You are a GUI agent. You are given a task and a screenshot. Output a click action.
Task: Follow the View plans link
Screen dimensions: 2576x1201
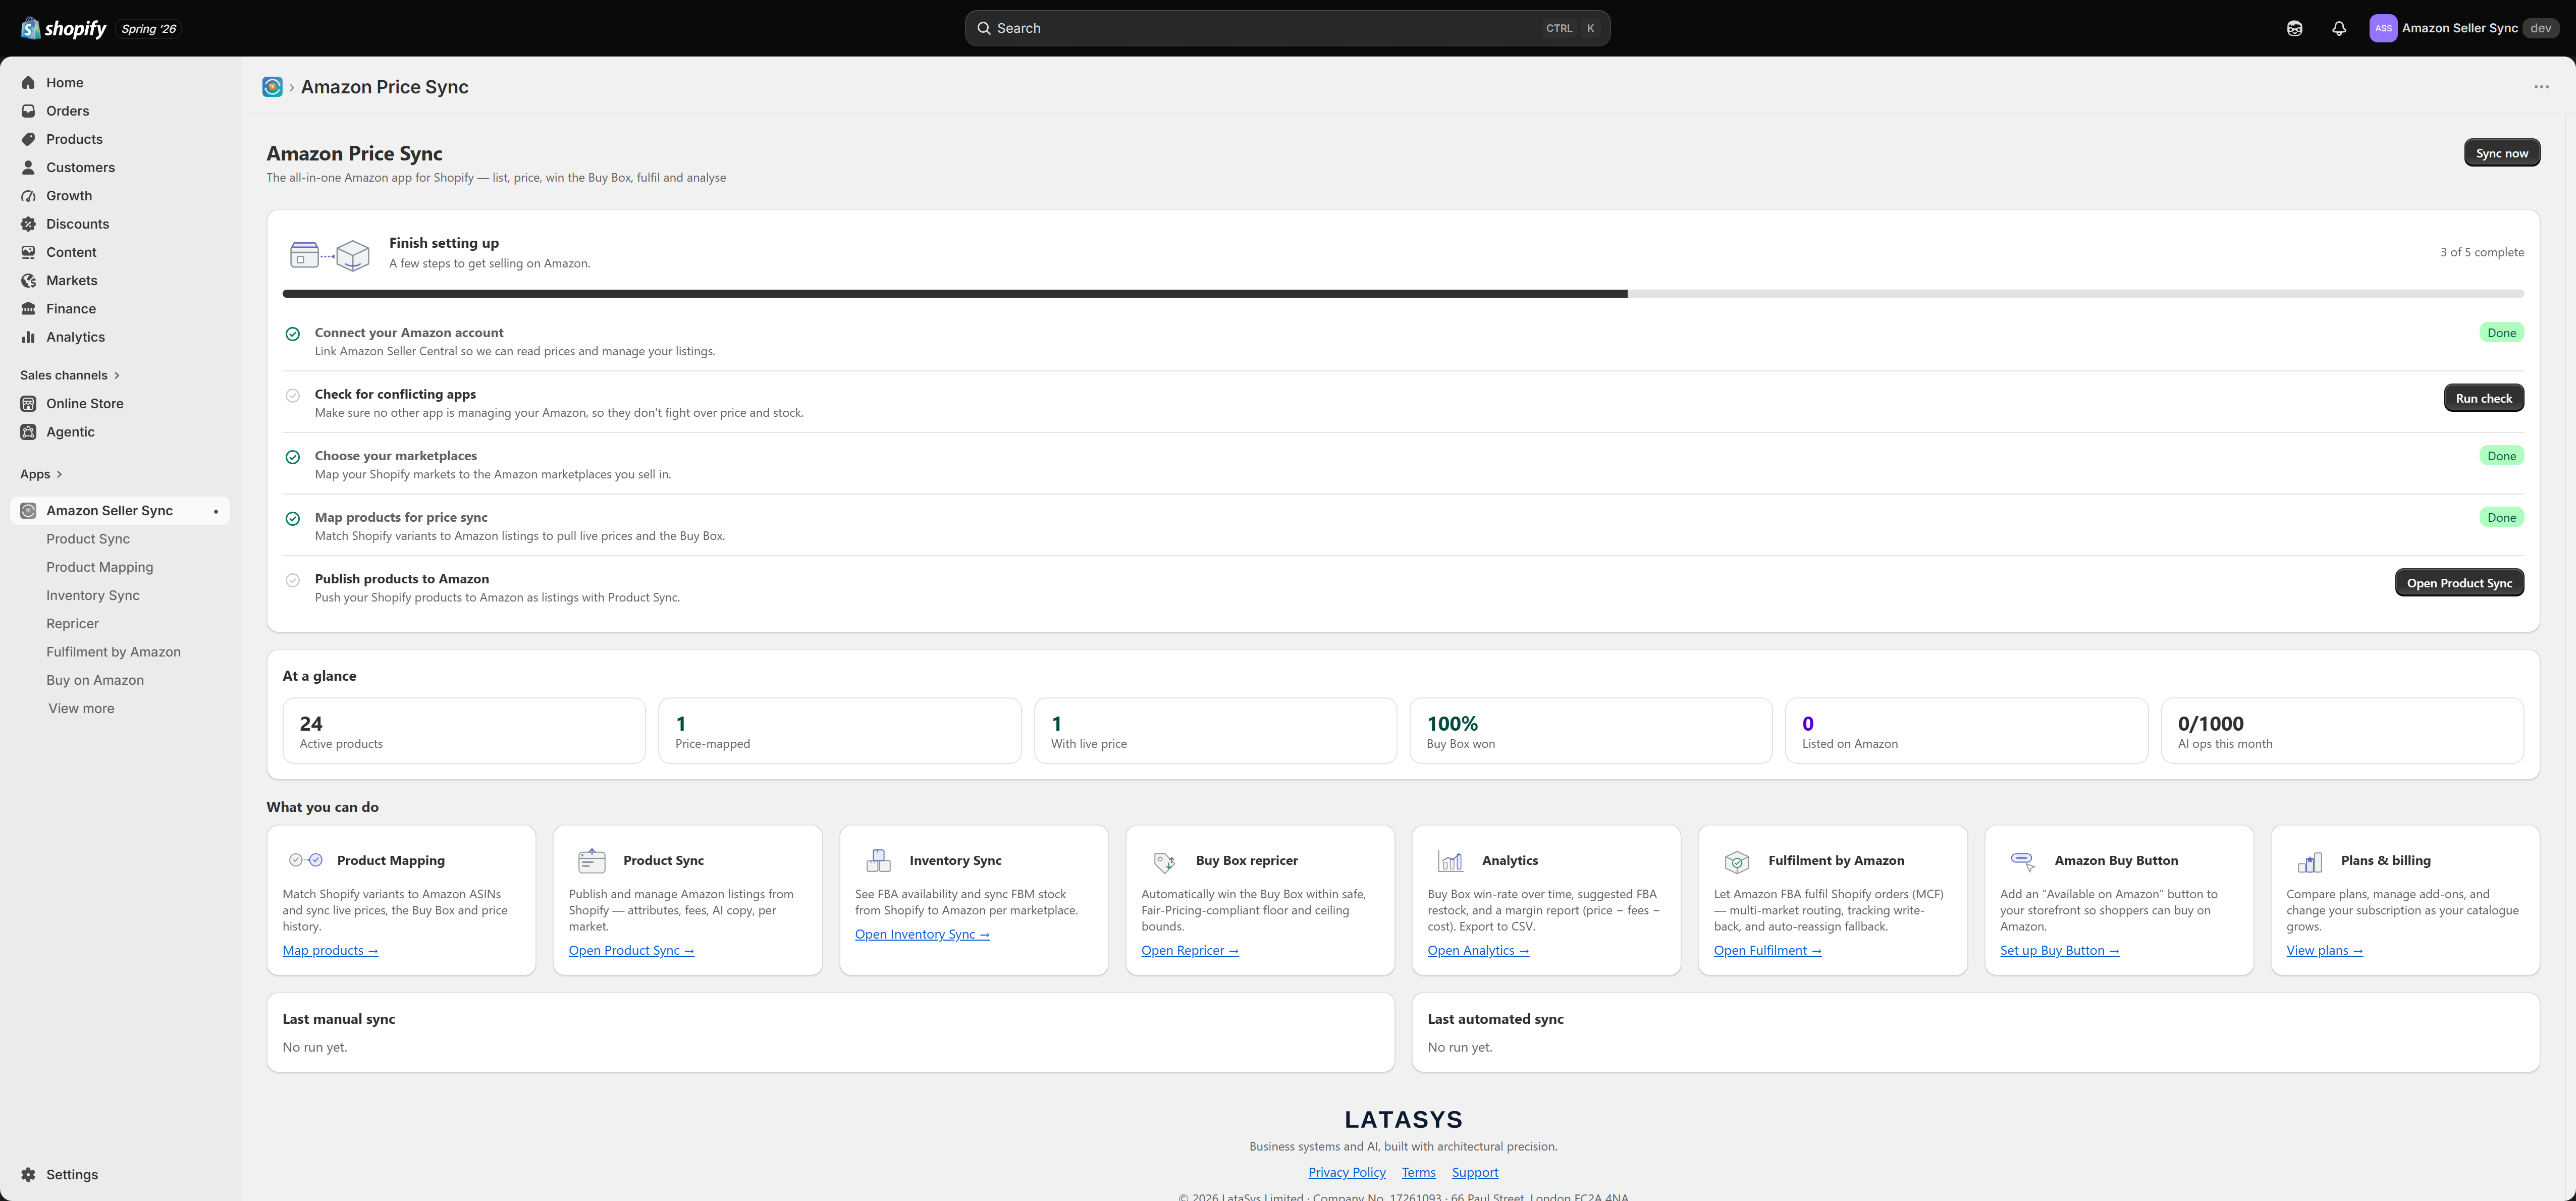click(x=2324, y=950)
